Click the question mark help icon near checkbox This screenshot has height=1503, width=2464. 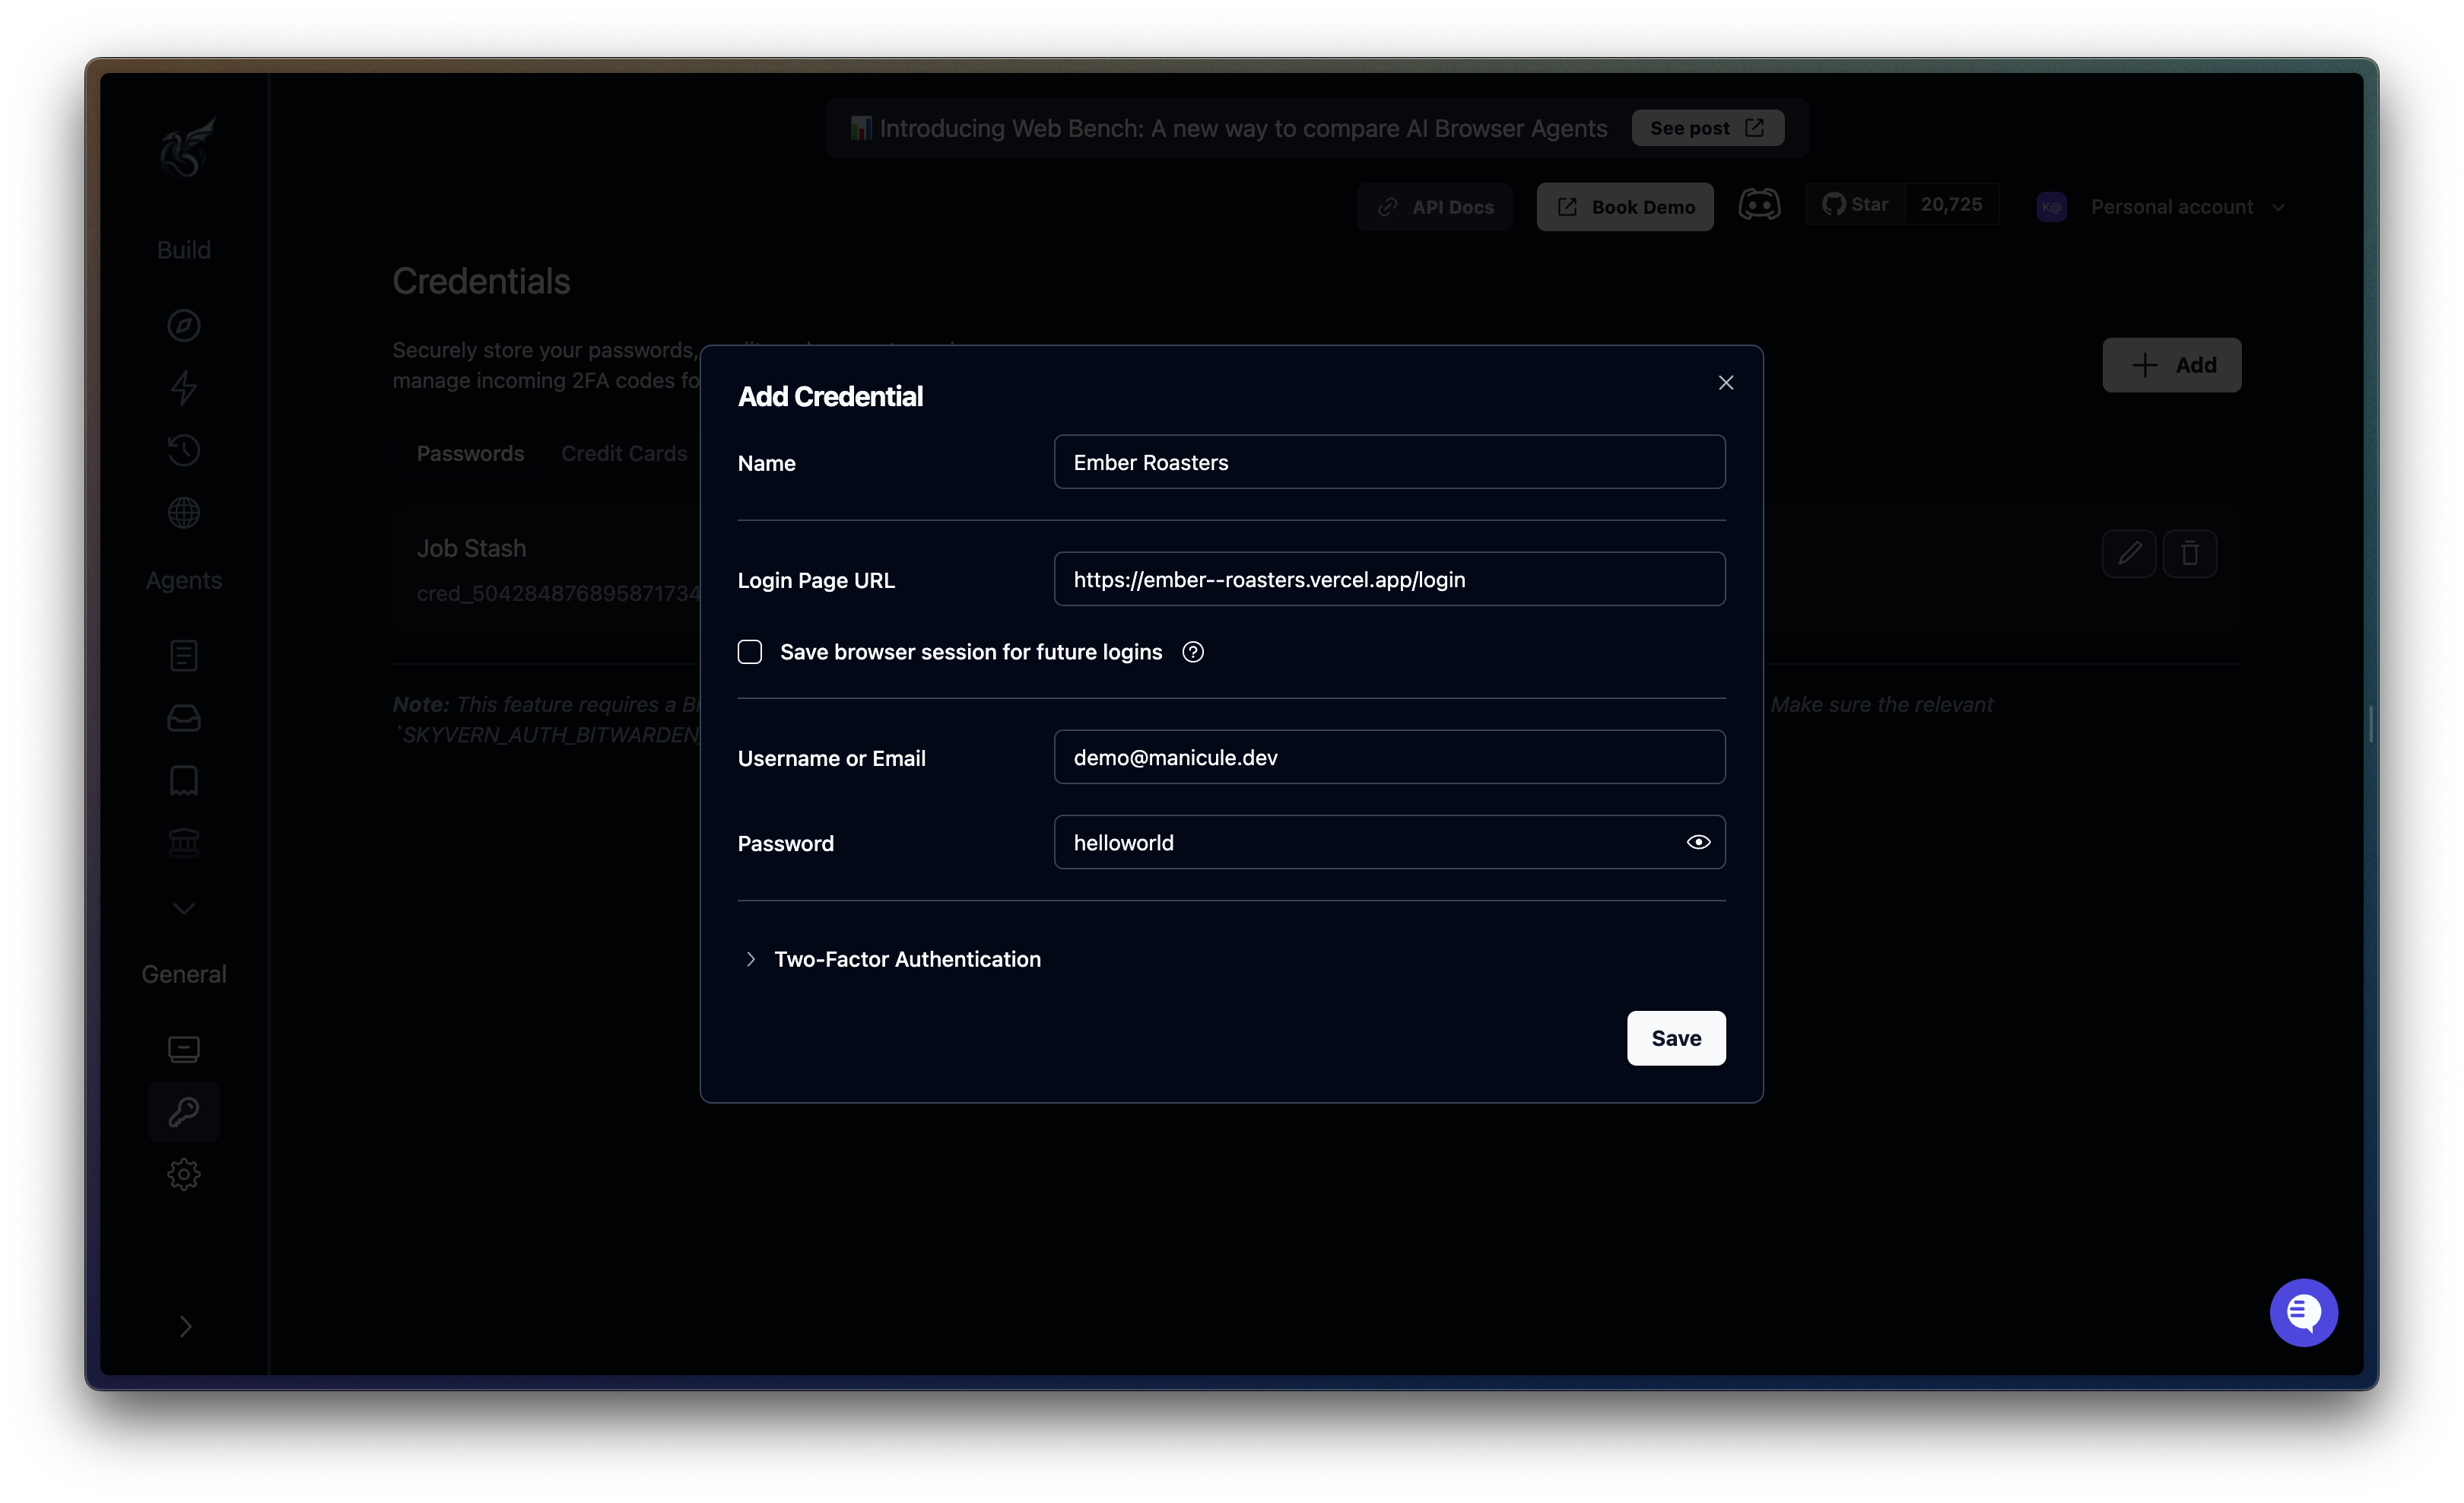[x=1192, y=651]
